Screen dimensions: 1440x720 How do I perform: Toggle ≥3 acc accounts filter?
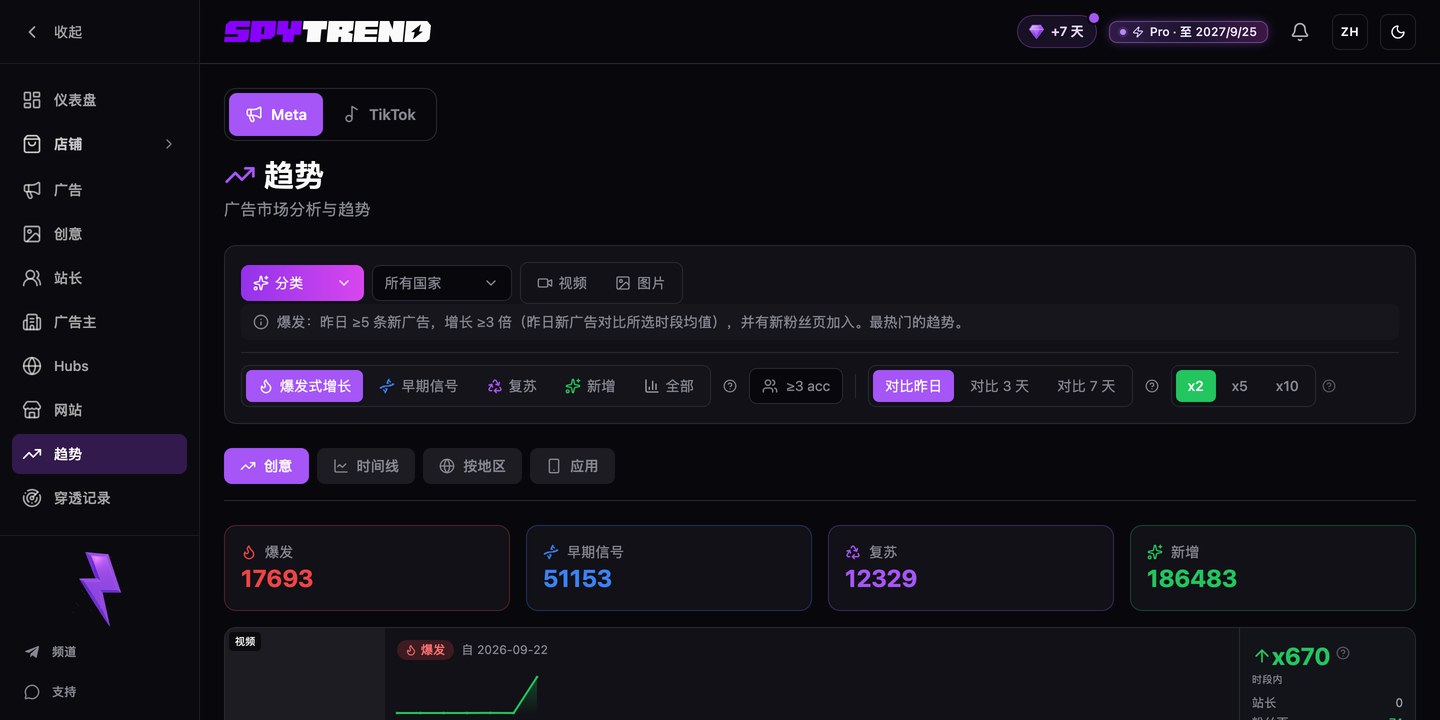coord(796,386)
